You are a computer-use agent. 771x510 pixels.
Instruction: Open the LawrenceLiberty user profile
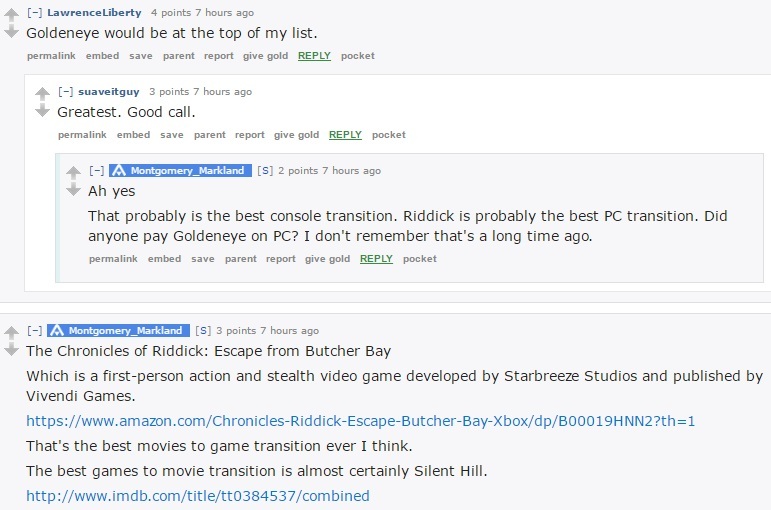coord(94,13)
